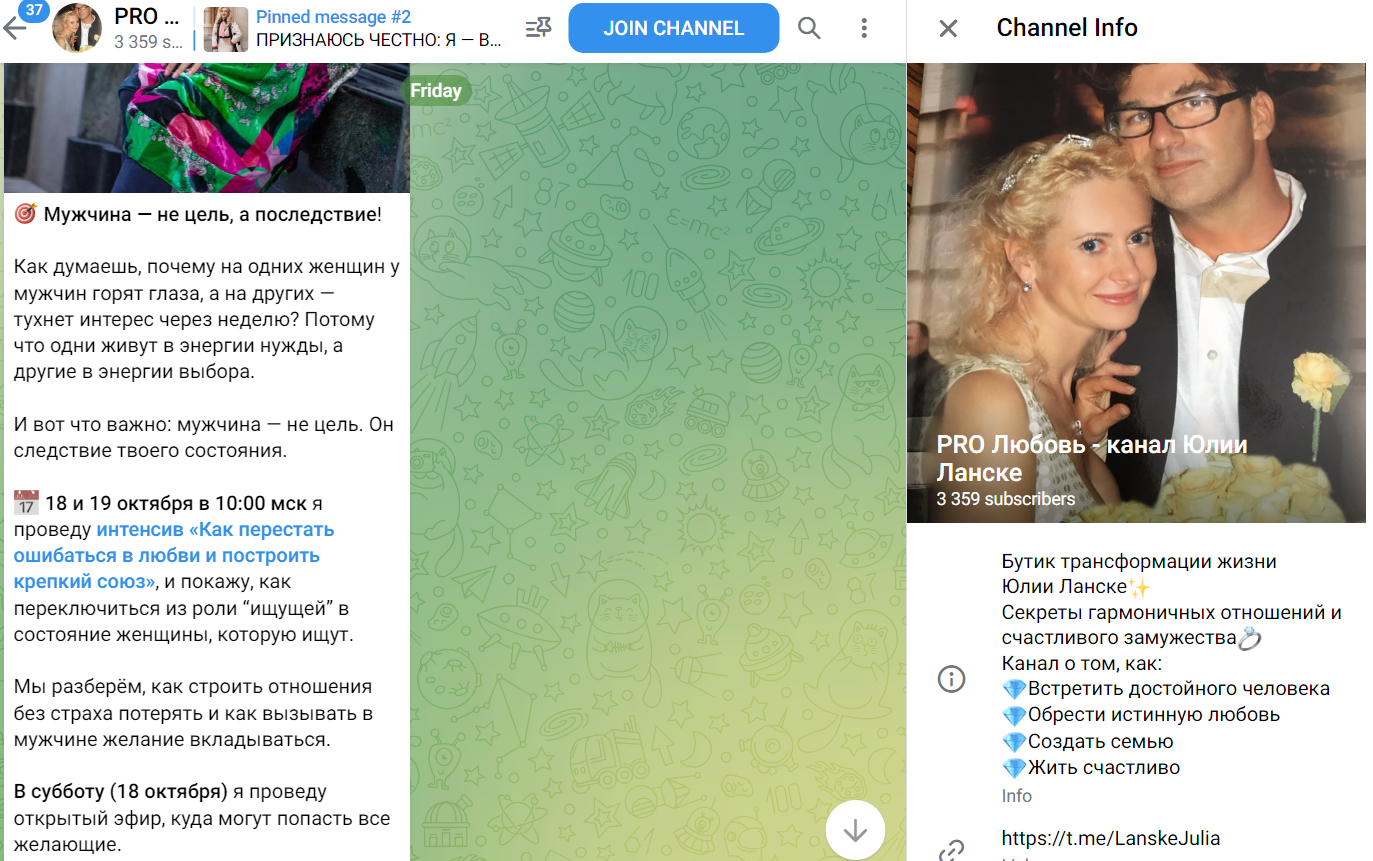Click the info circle icon beside channel description
The image size is (1373, 861).
tap(951, 679)
